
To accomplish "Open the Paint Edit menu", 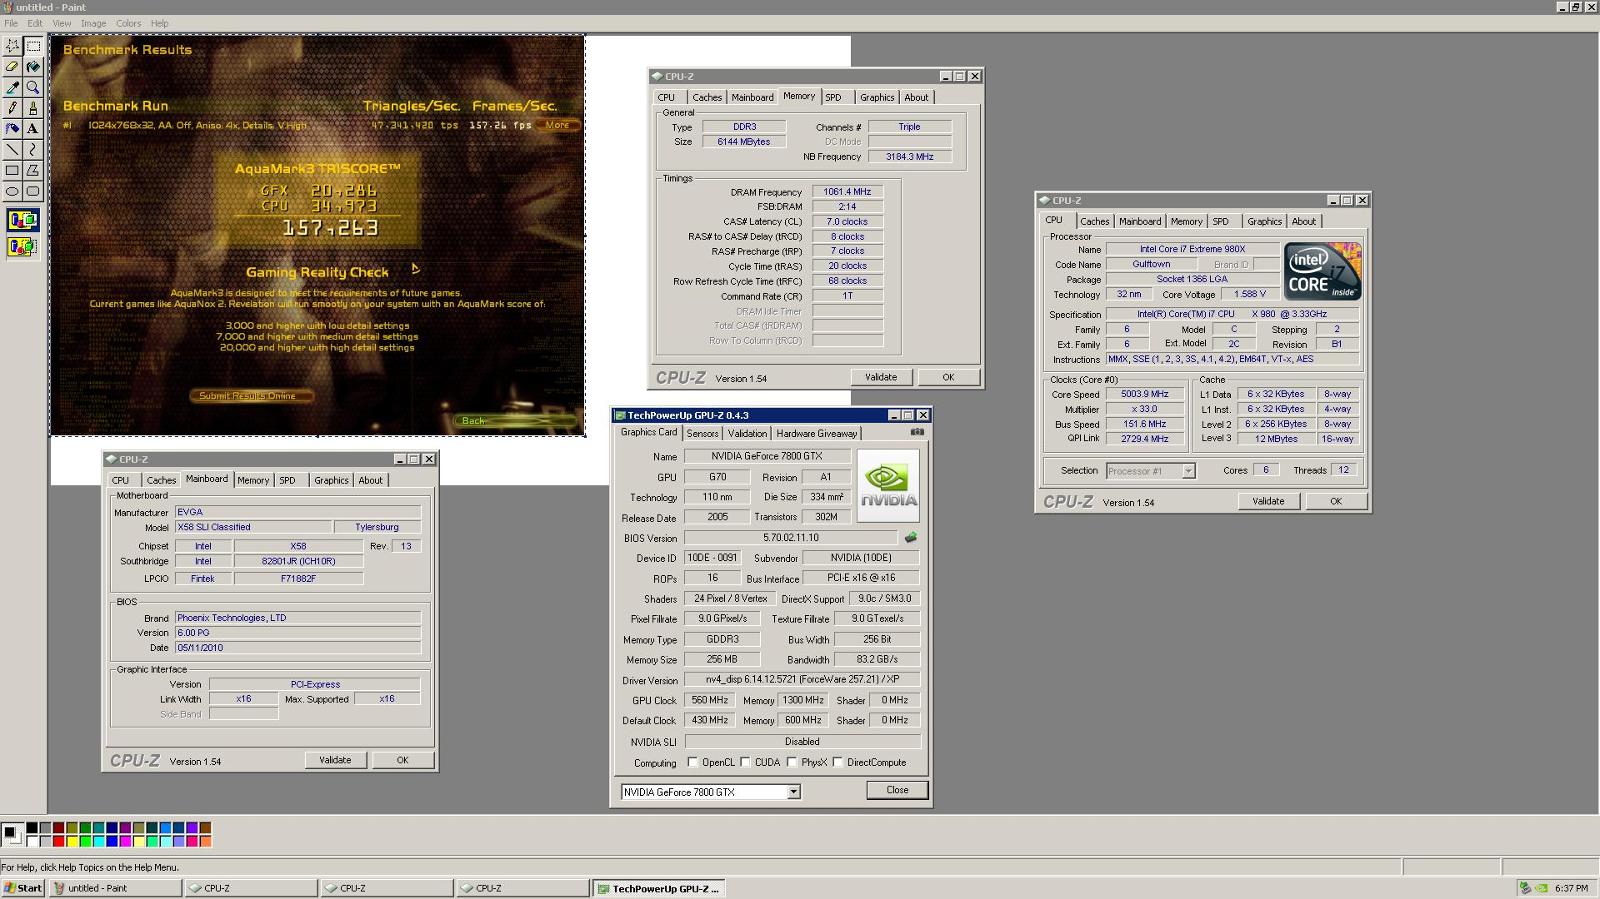I will coord(35,23).
